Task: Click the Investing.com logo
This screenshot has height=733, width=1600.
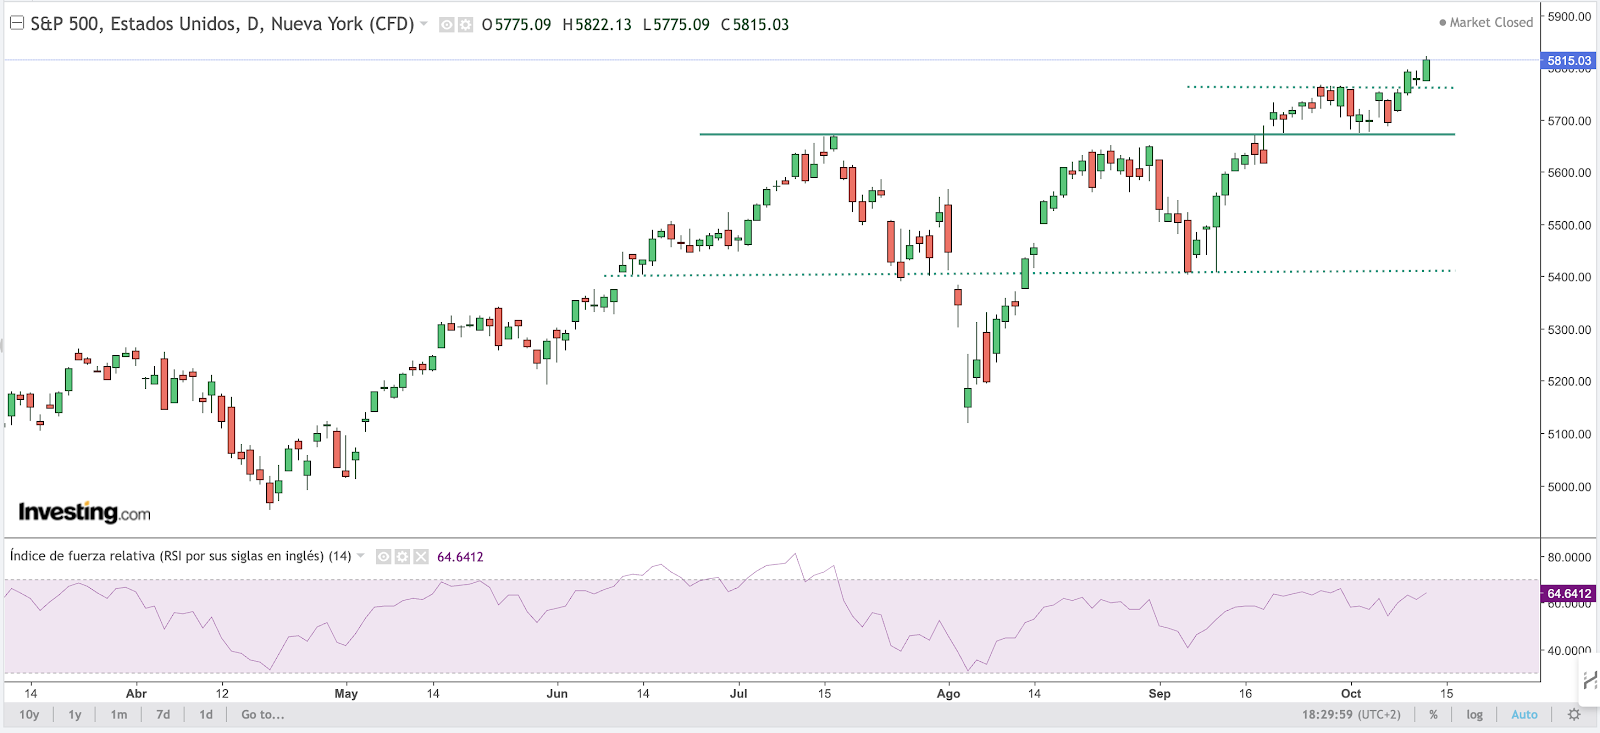Action: click(85, 512)
